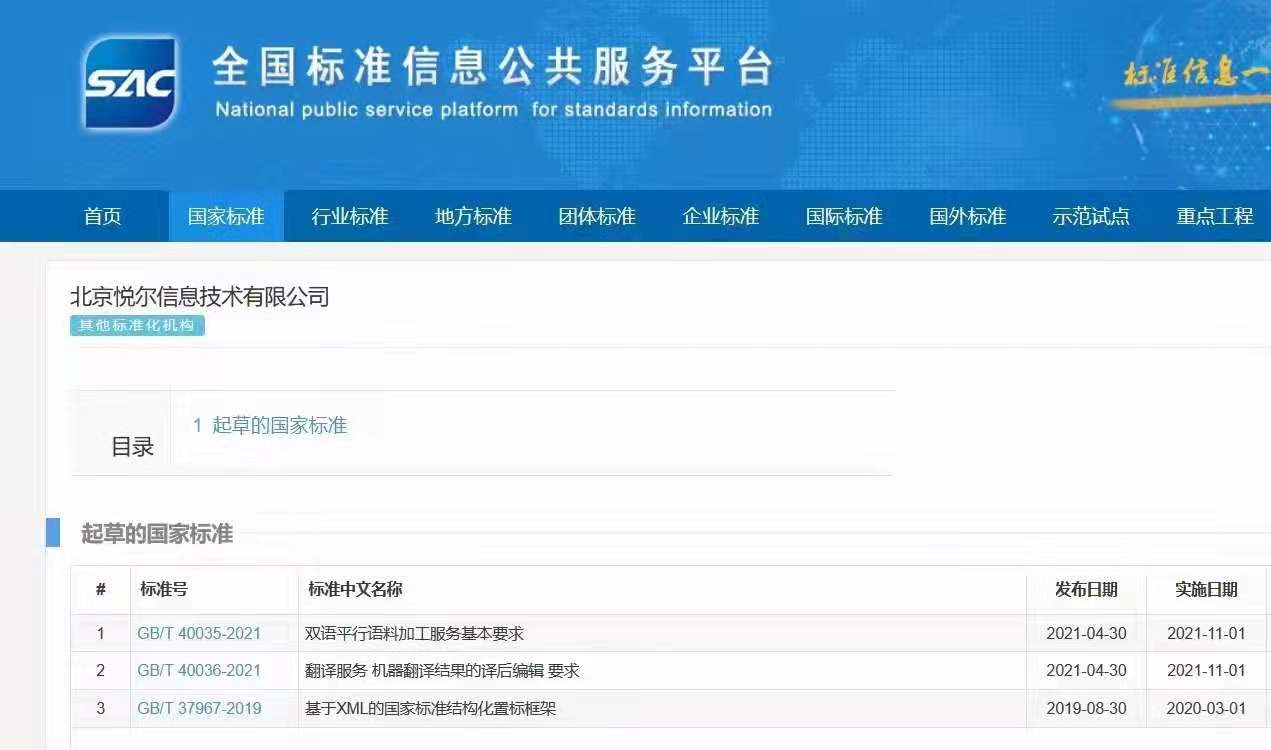Open the 示范试点 menu item

coord(1090,216)
